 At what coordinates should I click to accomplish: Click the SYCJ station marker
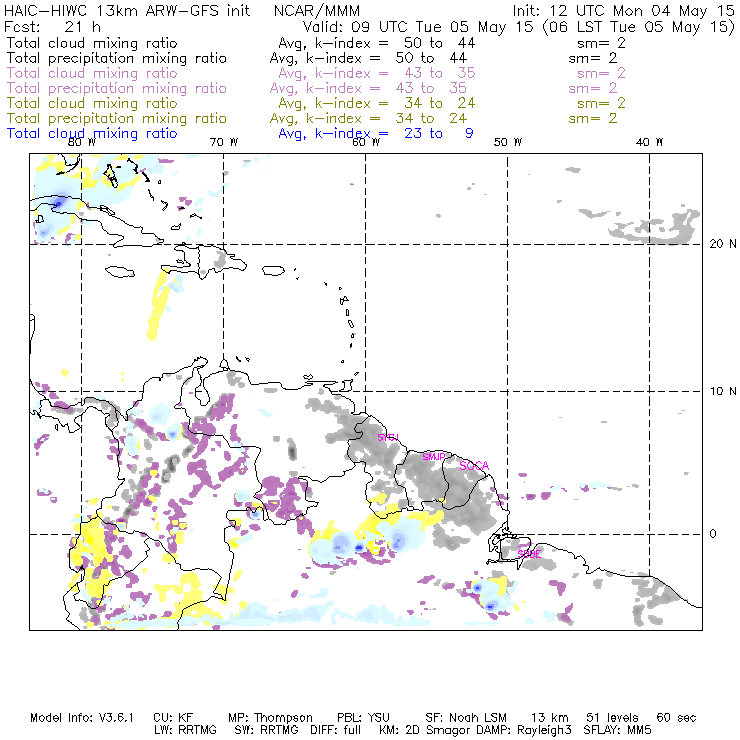(x=388, y=437)
